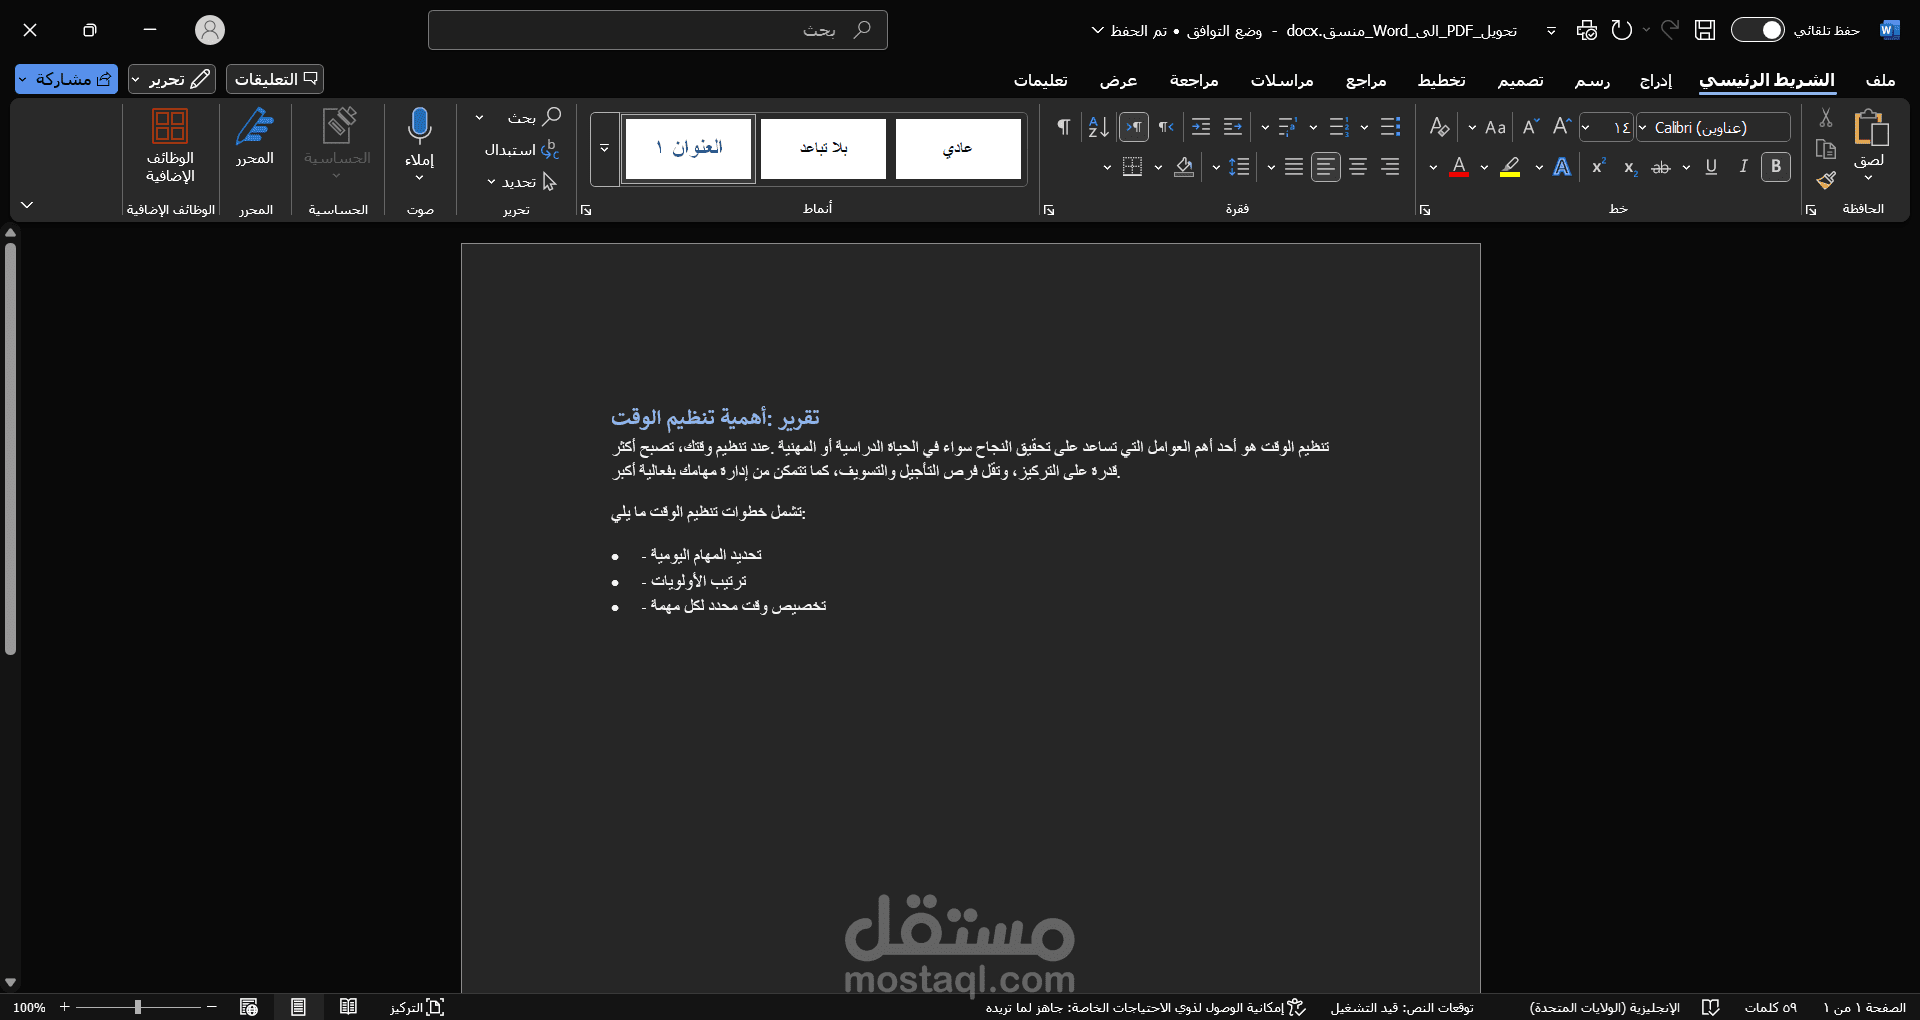Click the Shading paint bucket icon
This screenshot has height=1020, width=1920.
[x=1184, y=167]
